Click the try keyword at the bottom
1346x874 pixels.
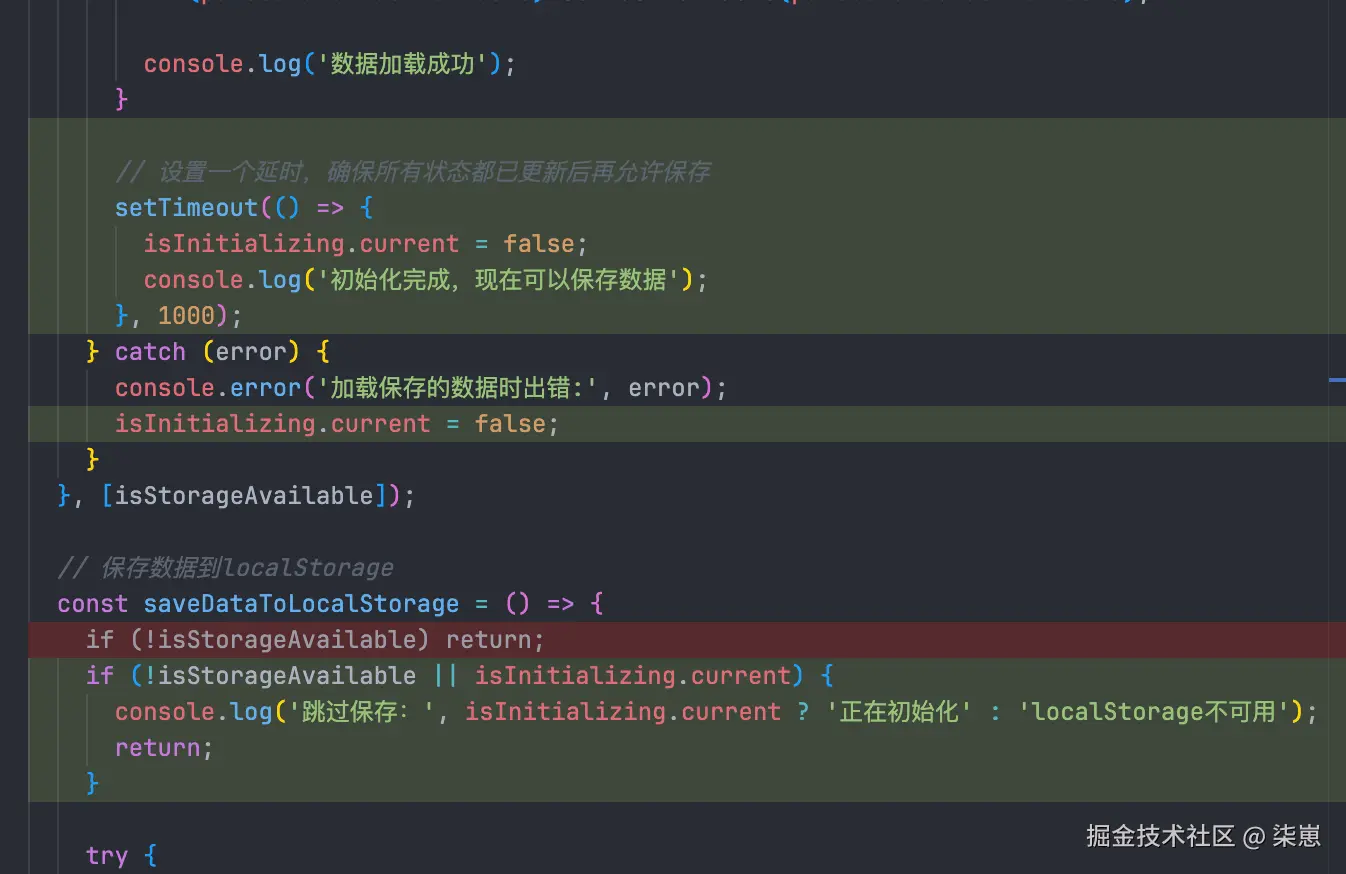107,856
